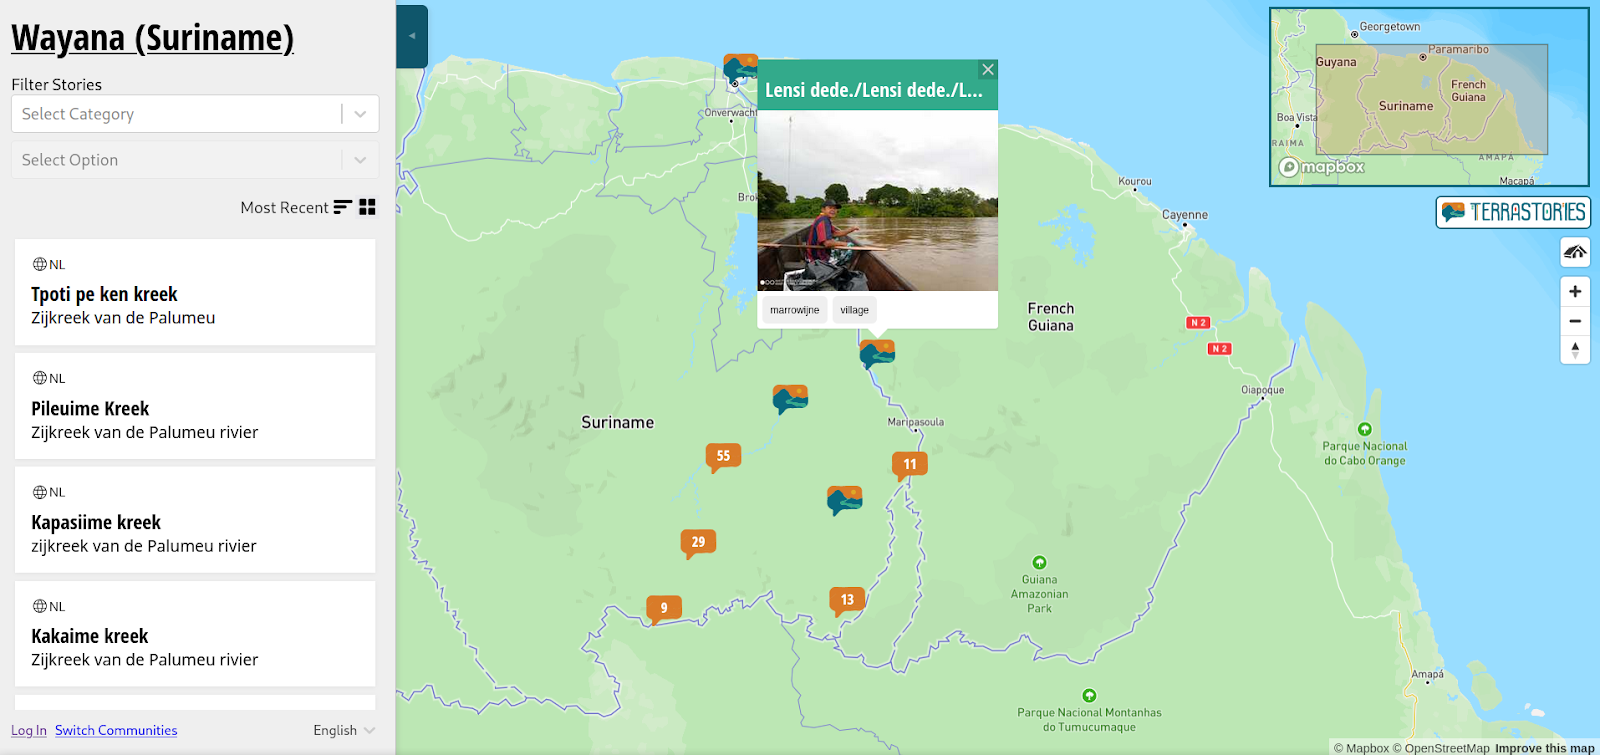Click the Maripasoula town label
The image size is (1600, 755).
click(915, 422)
